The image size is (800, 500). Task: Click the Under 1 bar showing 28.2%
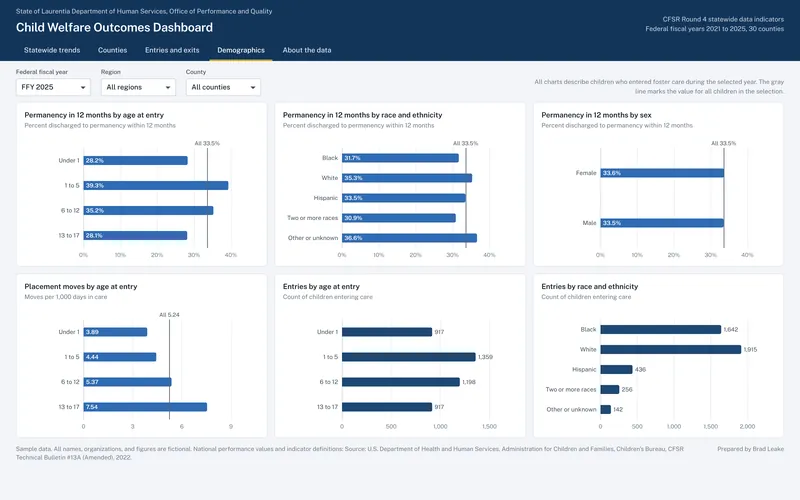point(135,160)
